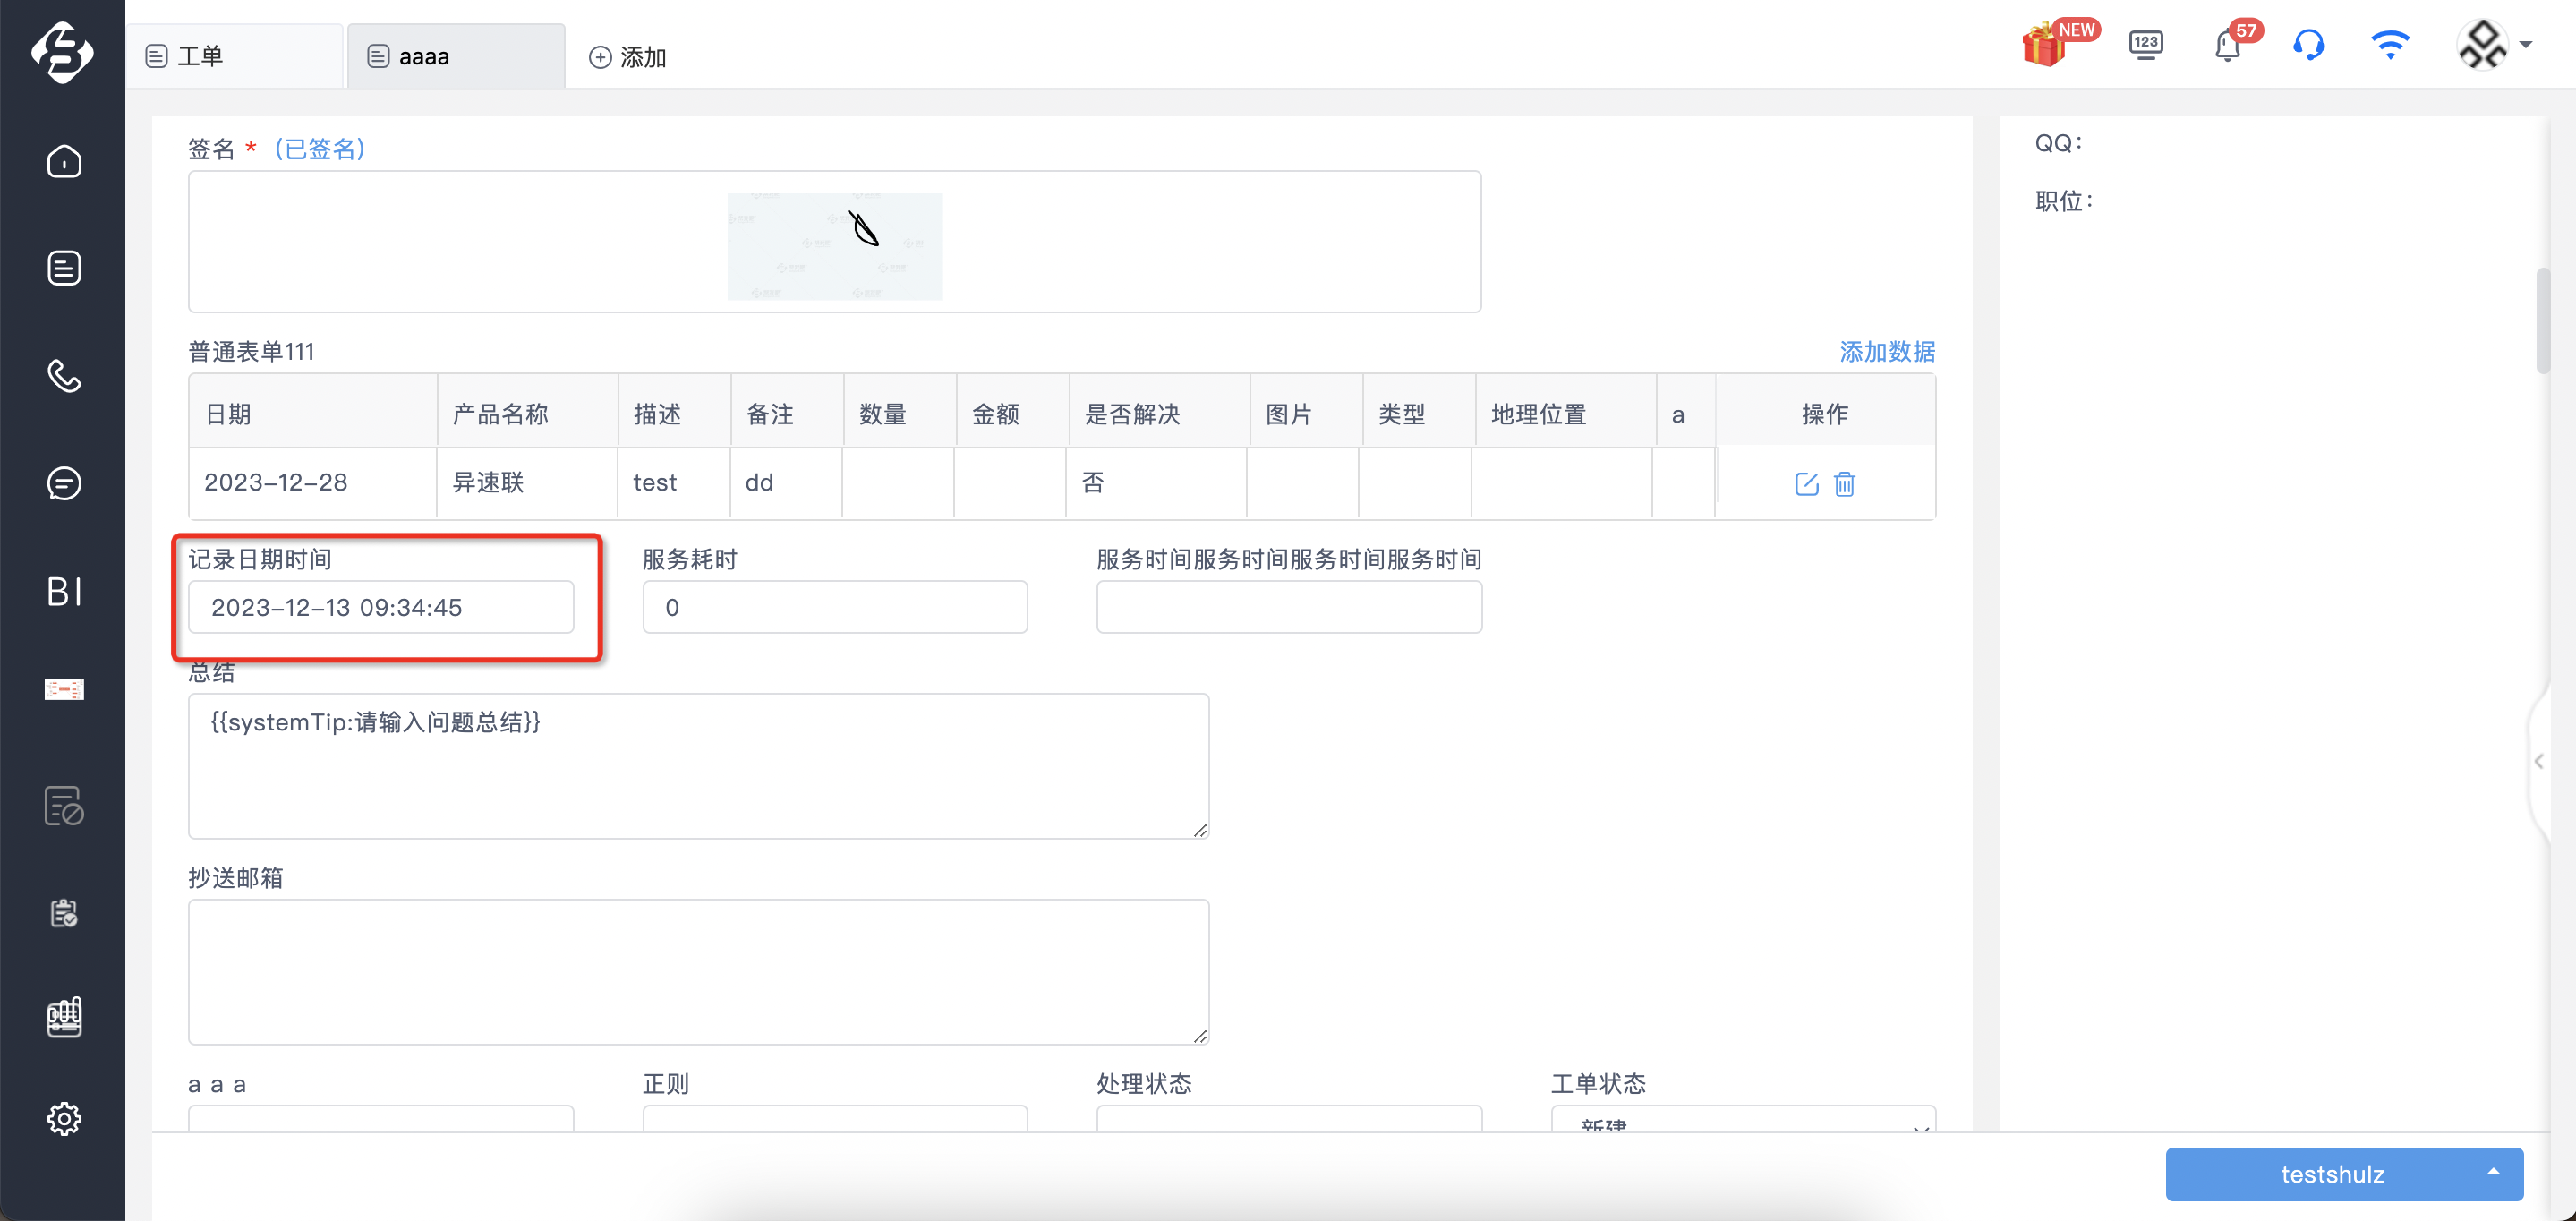Click the 添加数据 link
Image resolution: width=2576 pixels, height=1221 pixels.
coord(1887,352)
